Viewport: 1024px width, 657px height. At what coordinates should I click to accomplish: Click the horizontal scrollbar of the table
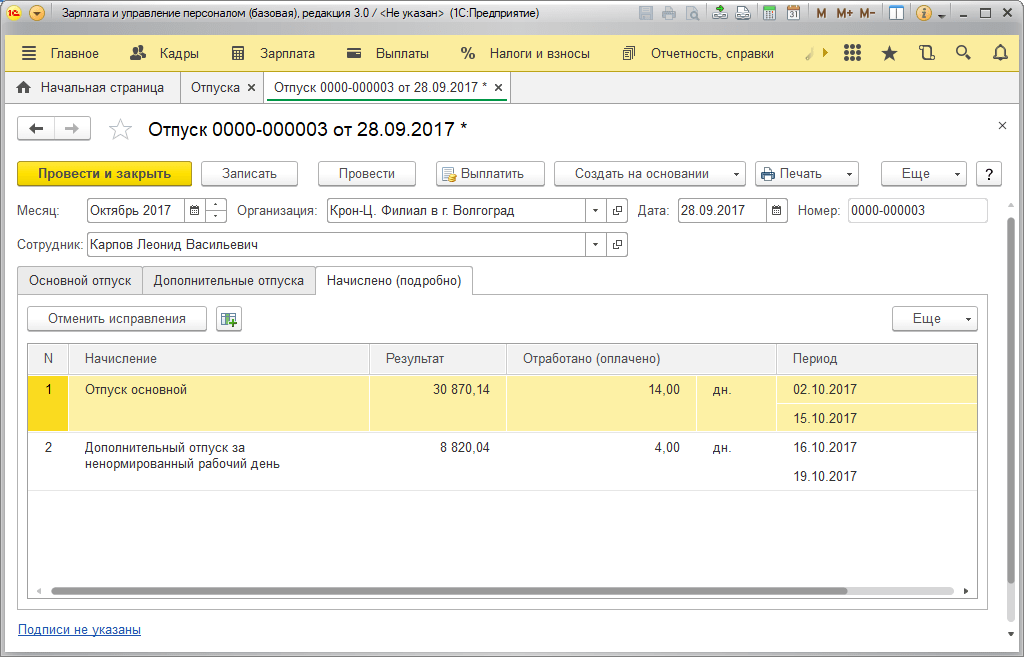pyautogui.click(x=449, y=591)
